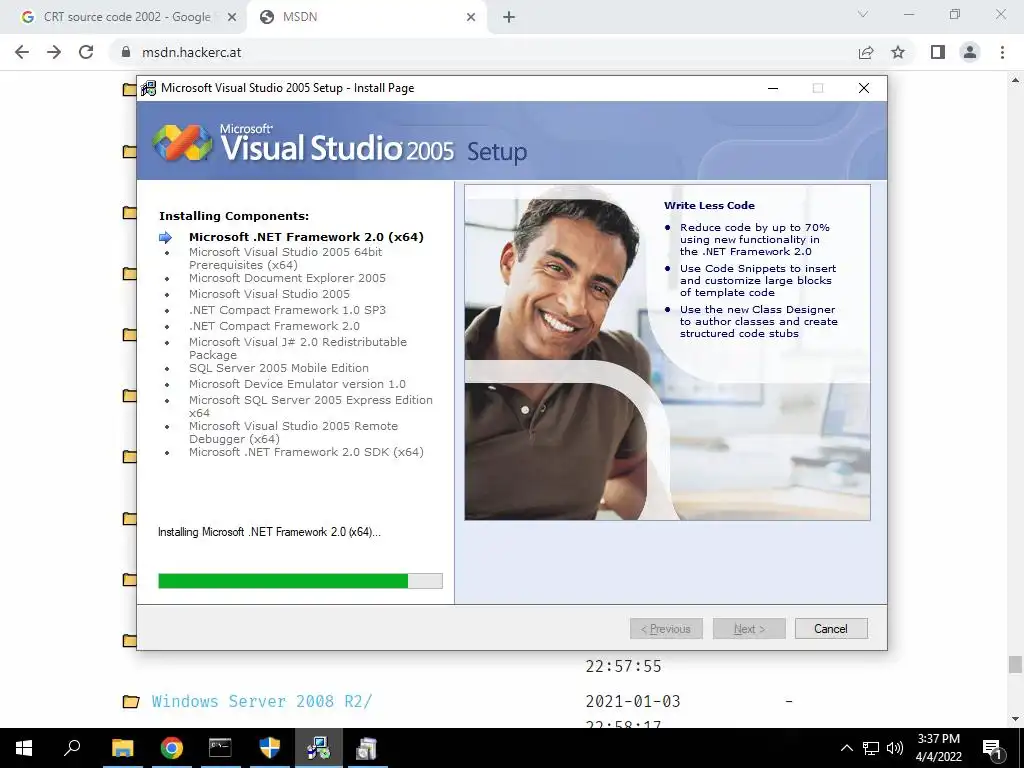The width and height of the screenshot is (1024, 768).
Task: Open Chrome side panel icon
Action: coord(938,52)
